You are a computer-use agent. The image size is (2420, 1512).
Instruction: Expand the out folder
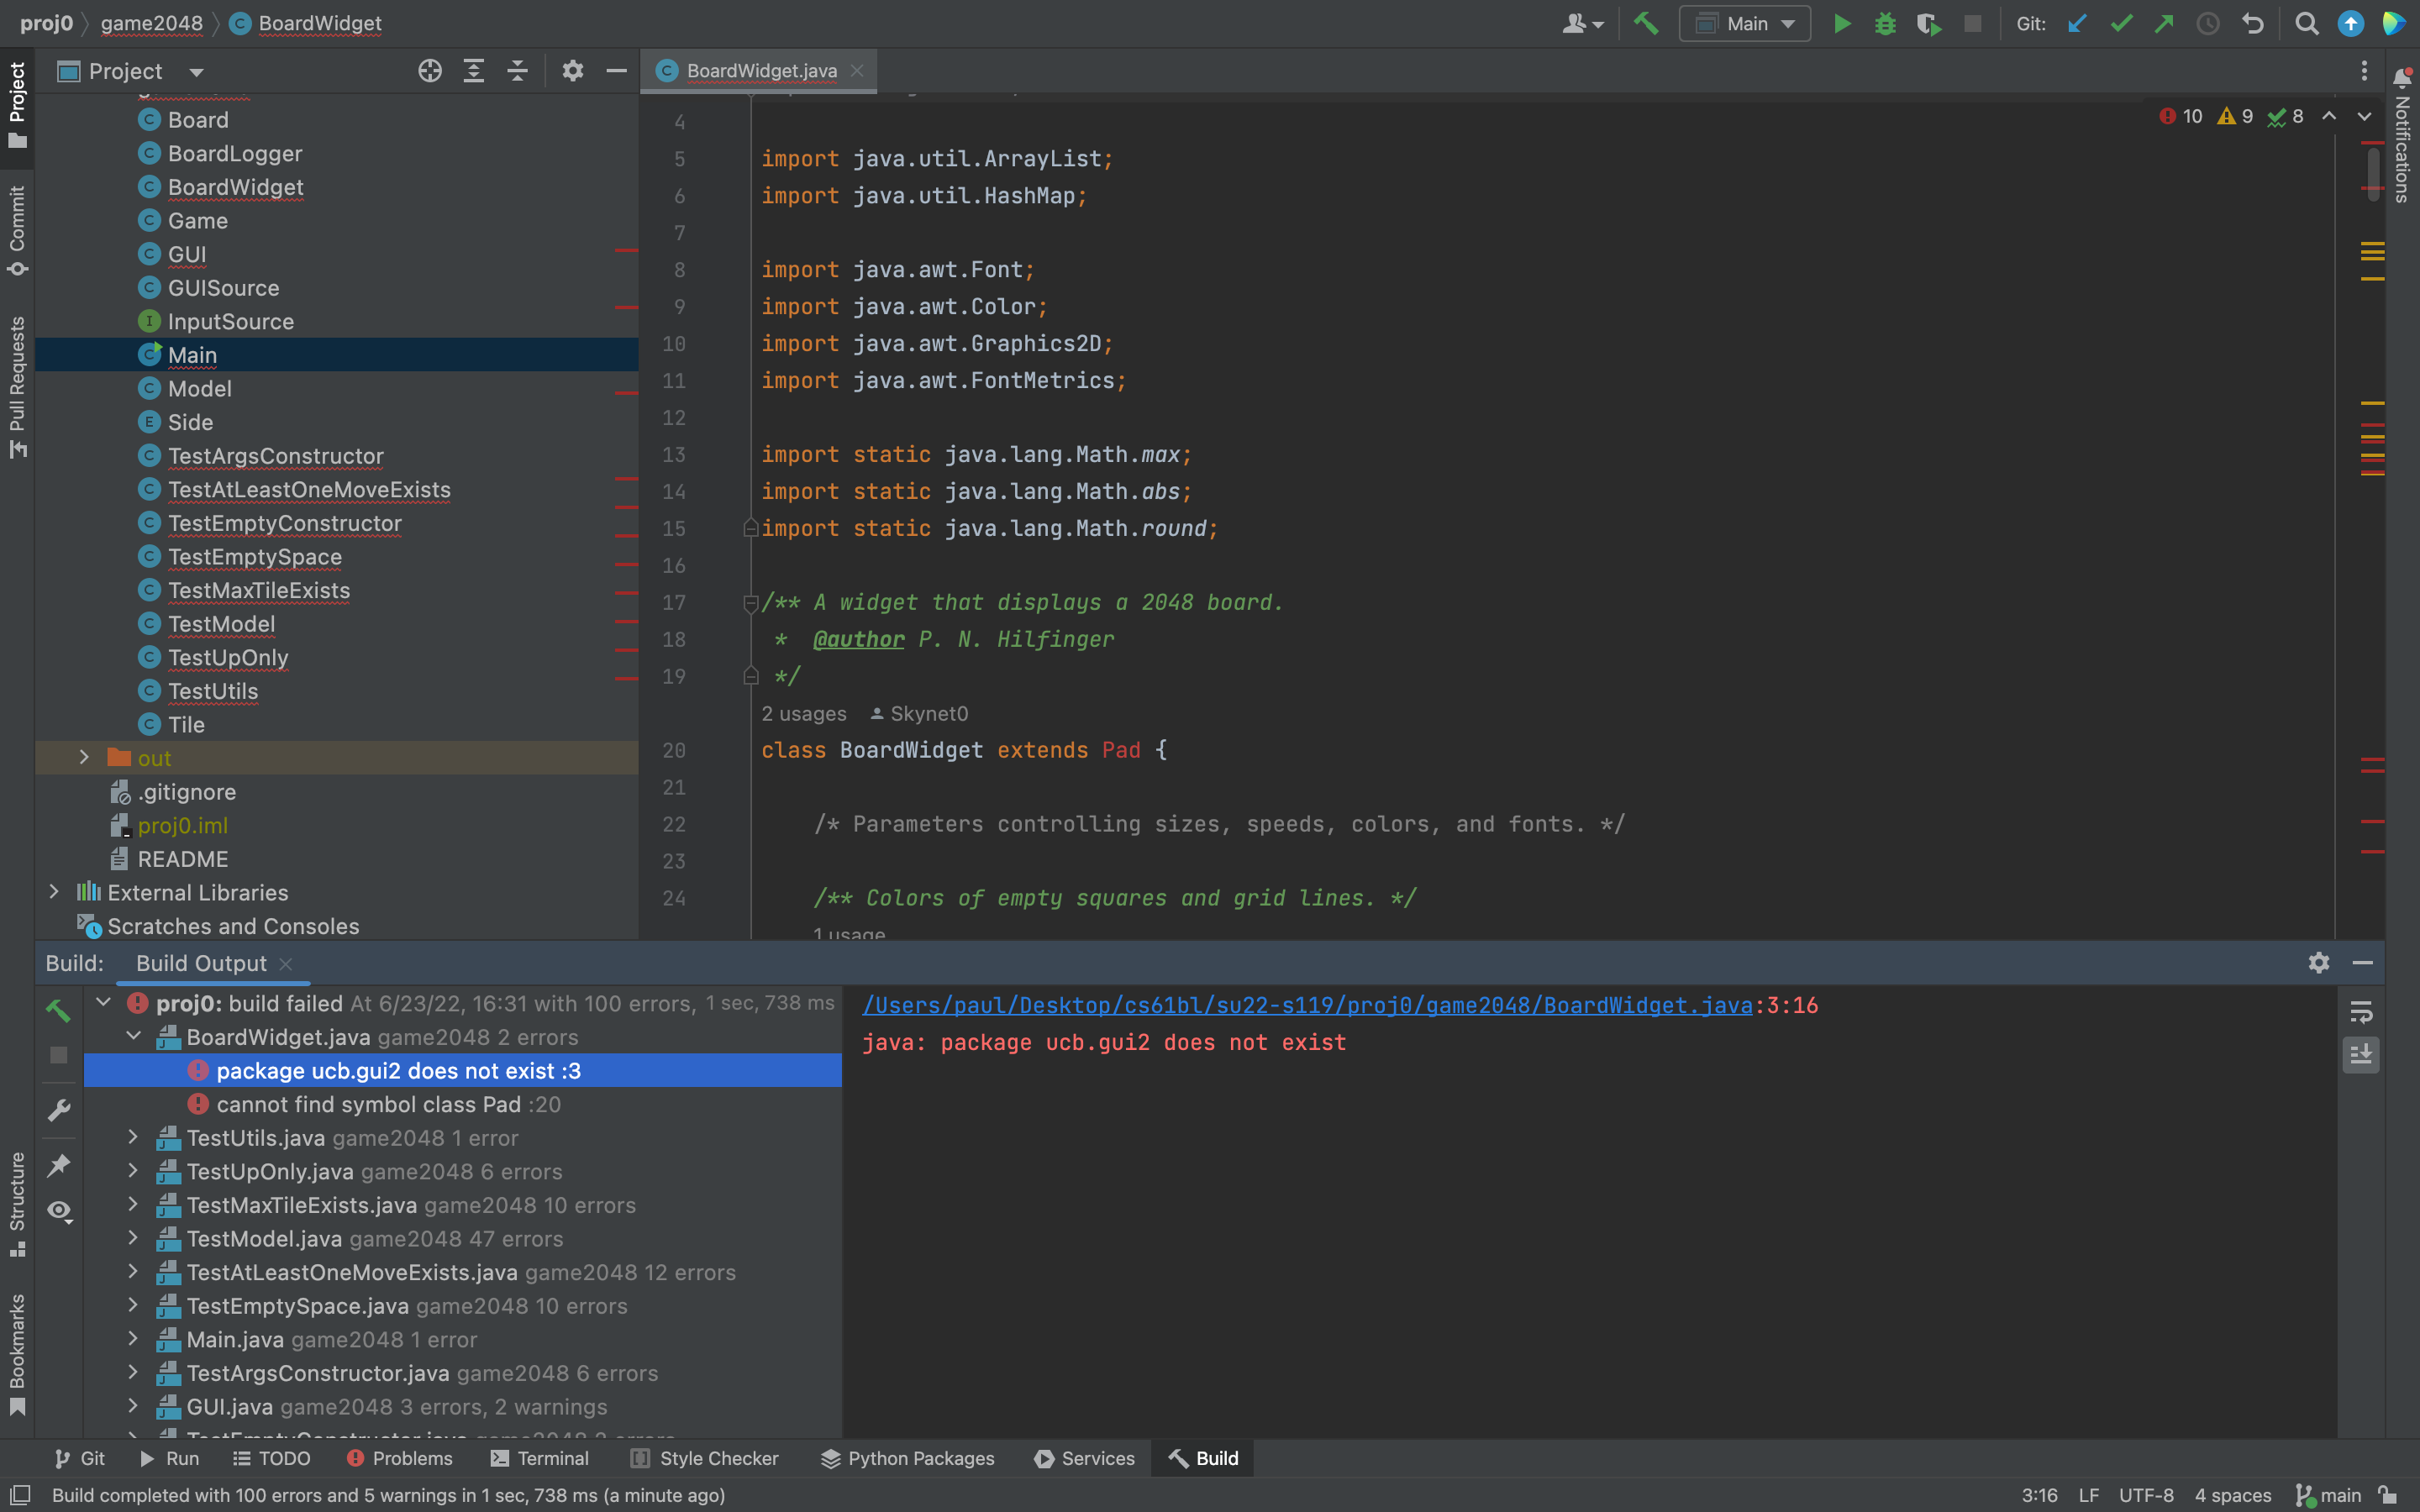84,758
